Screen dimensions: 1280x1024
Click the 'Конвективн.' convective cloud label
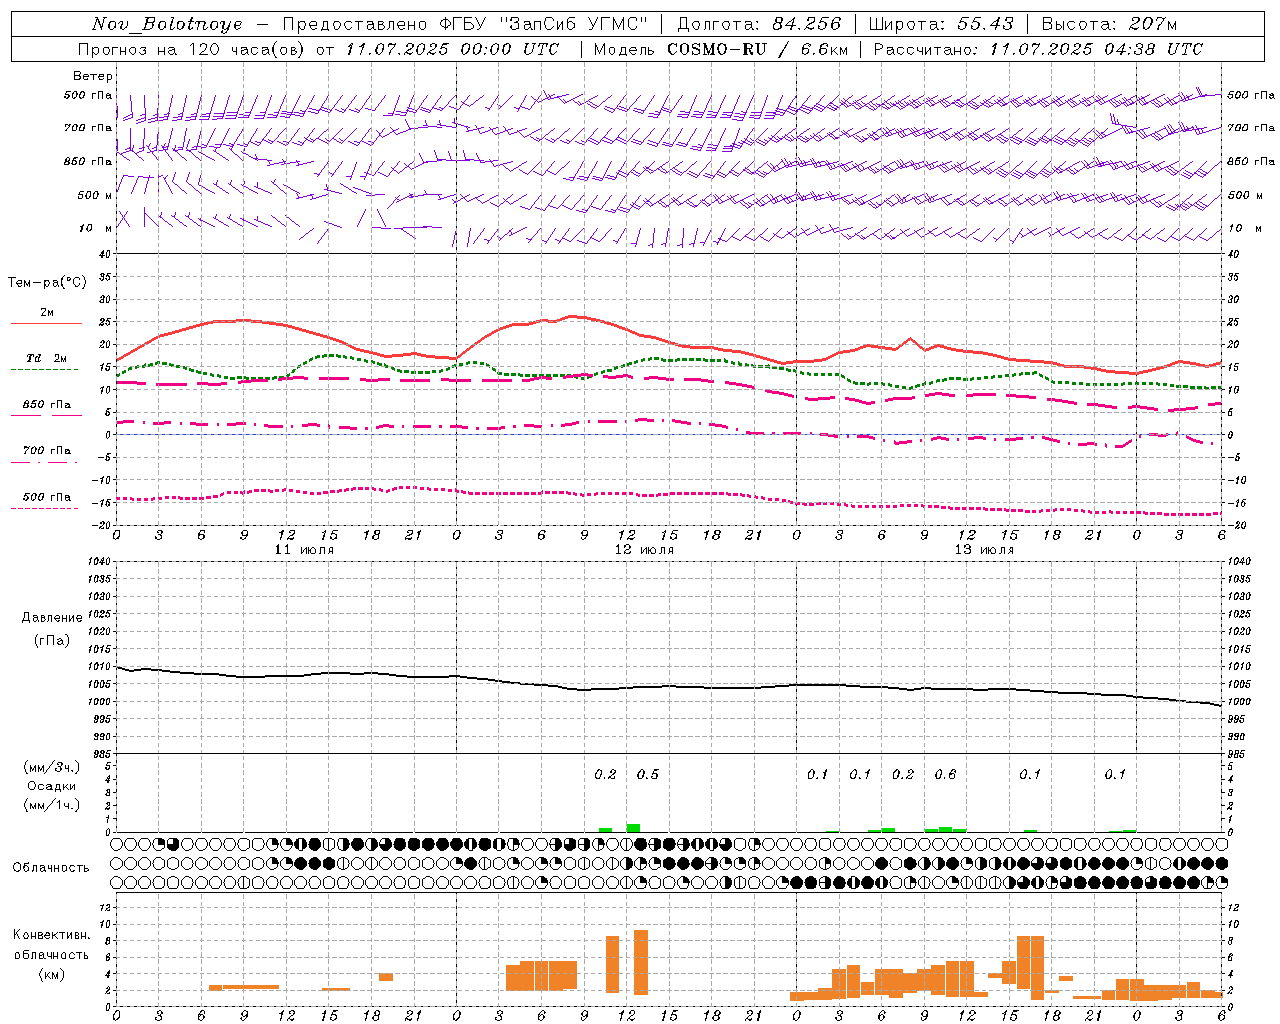[51, 935]
